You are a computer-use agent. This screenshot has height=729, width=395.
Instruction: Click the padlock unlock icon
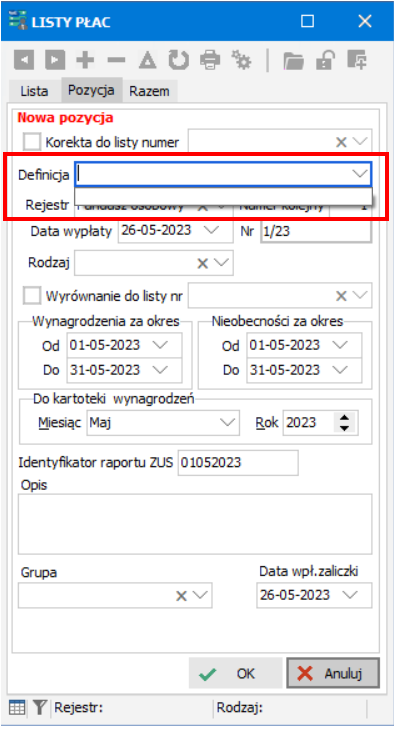tap(325, 60)
